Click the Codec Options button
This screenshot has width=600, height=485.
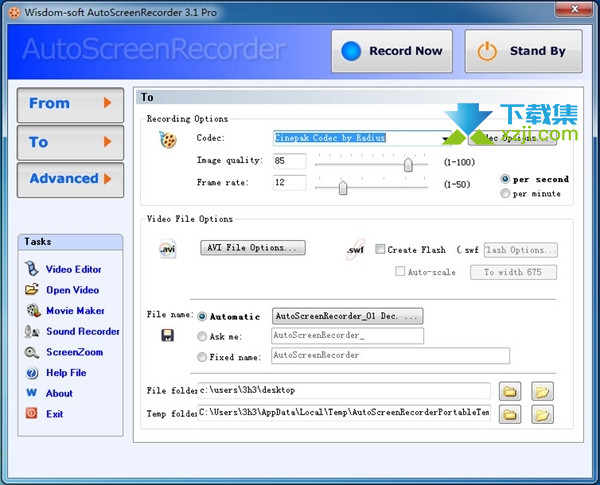[x=512, y=138]
